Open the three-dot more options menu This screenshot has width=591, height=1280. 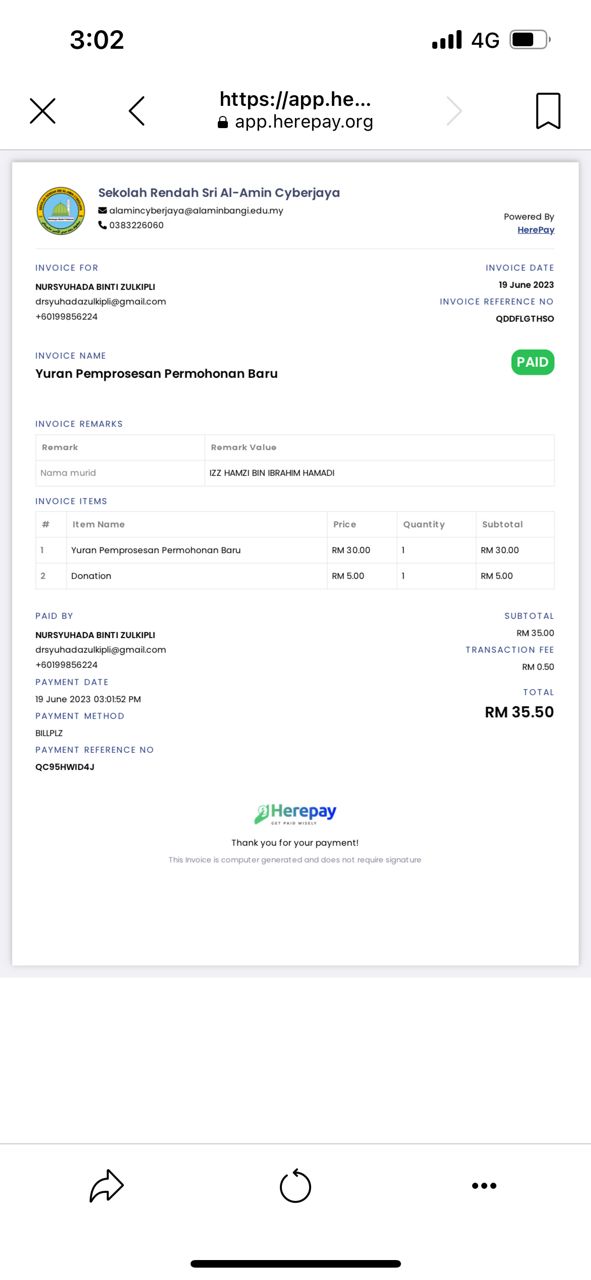(484, 1186)
